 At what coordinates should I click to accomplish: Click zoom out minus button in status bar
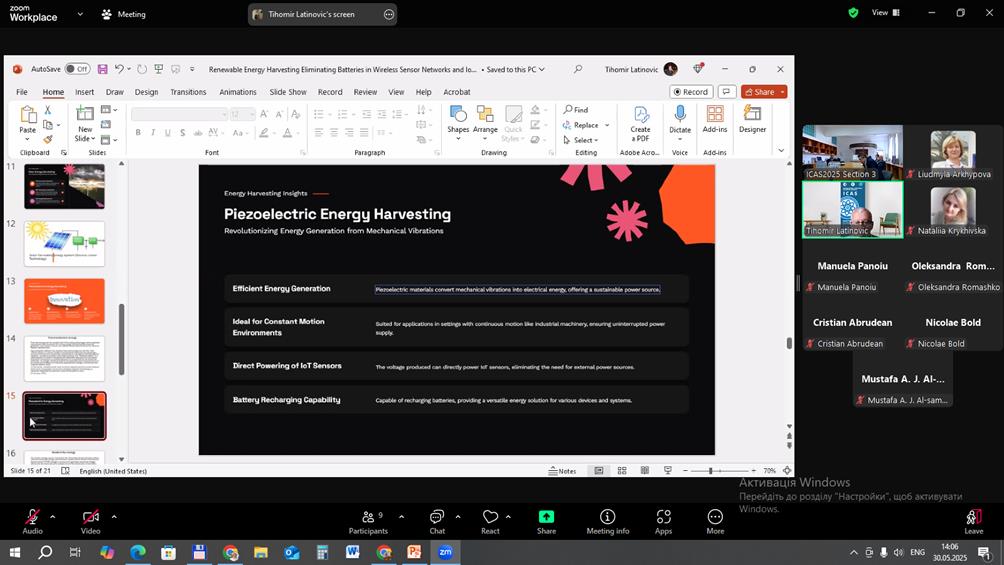coord(685,471)
